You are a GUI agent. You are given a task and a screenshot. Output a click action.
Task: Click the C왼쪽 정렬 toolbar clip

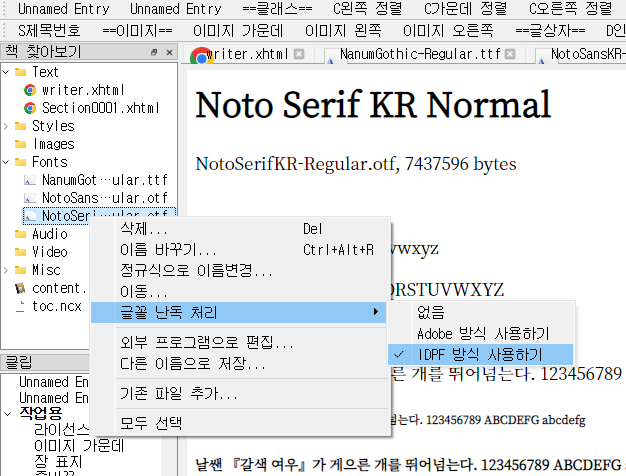[x=367, y=9]
